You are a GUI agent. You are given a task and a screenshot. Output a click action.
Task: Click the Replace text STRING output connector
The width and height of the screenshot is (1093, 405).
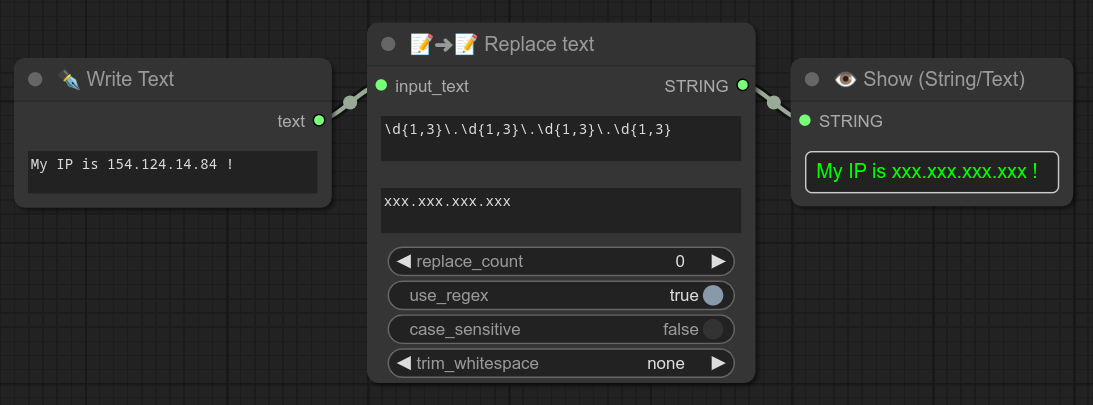[x=742, y=85]
